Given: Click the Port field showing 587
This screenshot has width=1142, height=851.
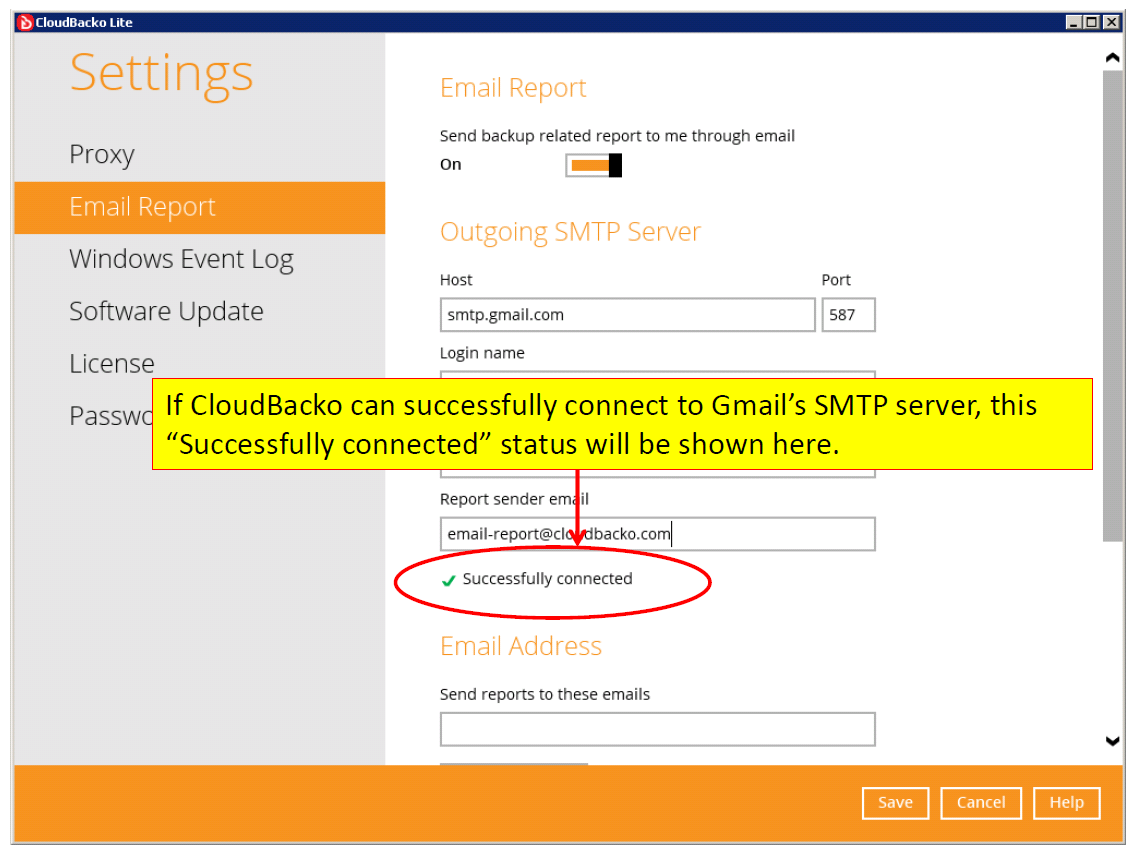Looking at the screenshot, I should pos(848,315).
